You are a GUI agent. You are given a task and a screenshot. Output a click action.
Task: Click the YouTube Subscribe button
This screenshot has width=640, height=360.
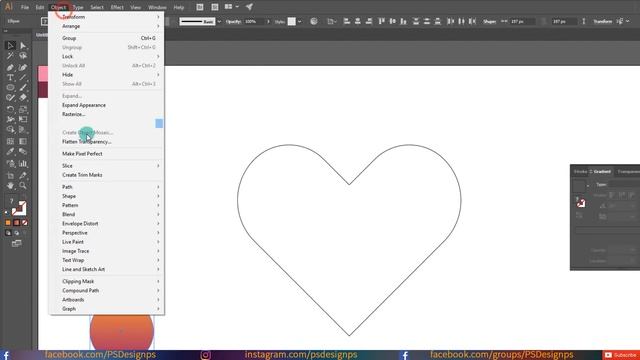pos(621,355)
